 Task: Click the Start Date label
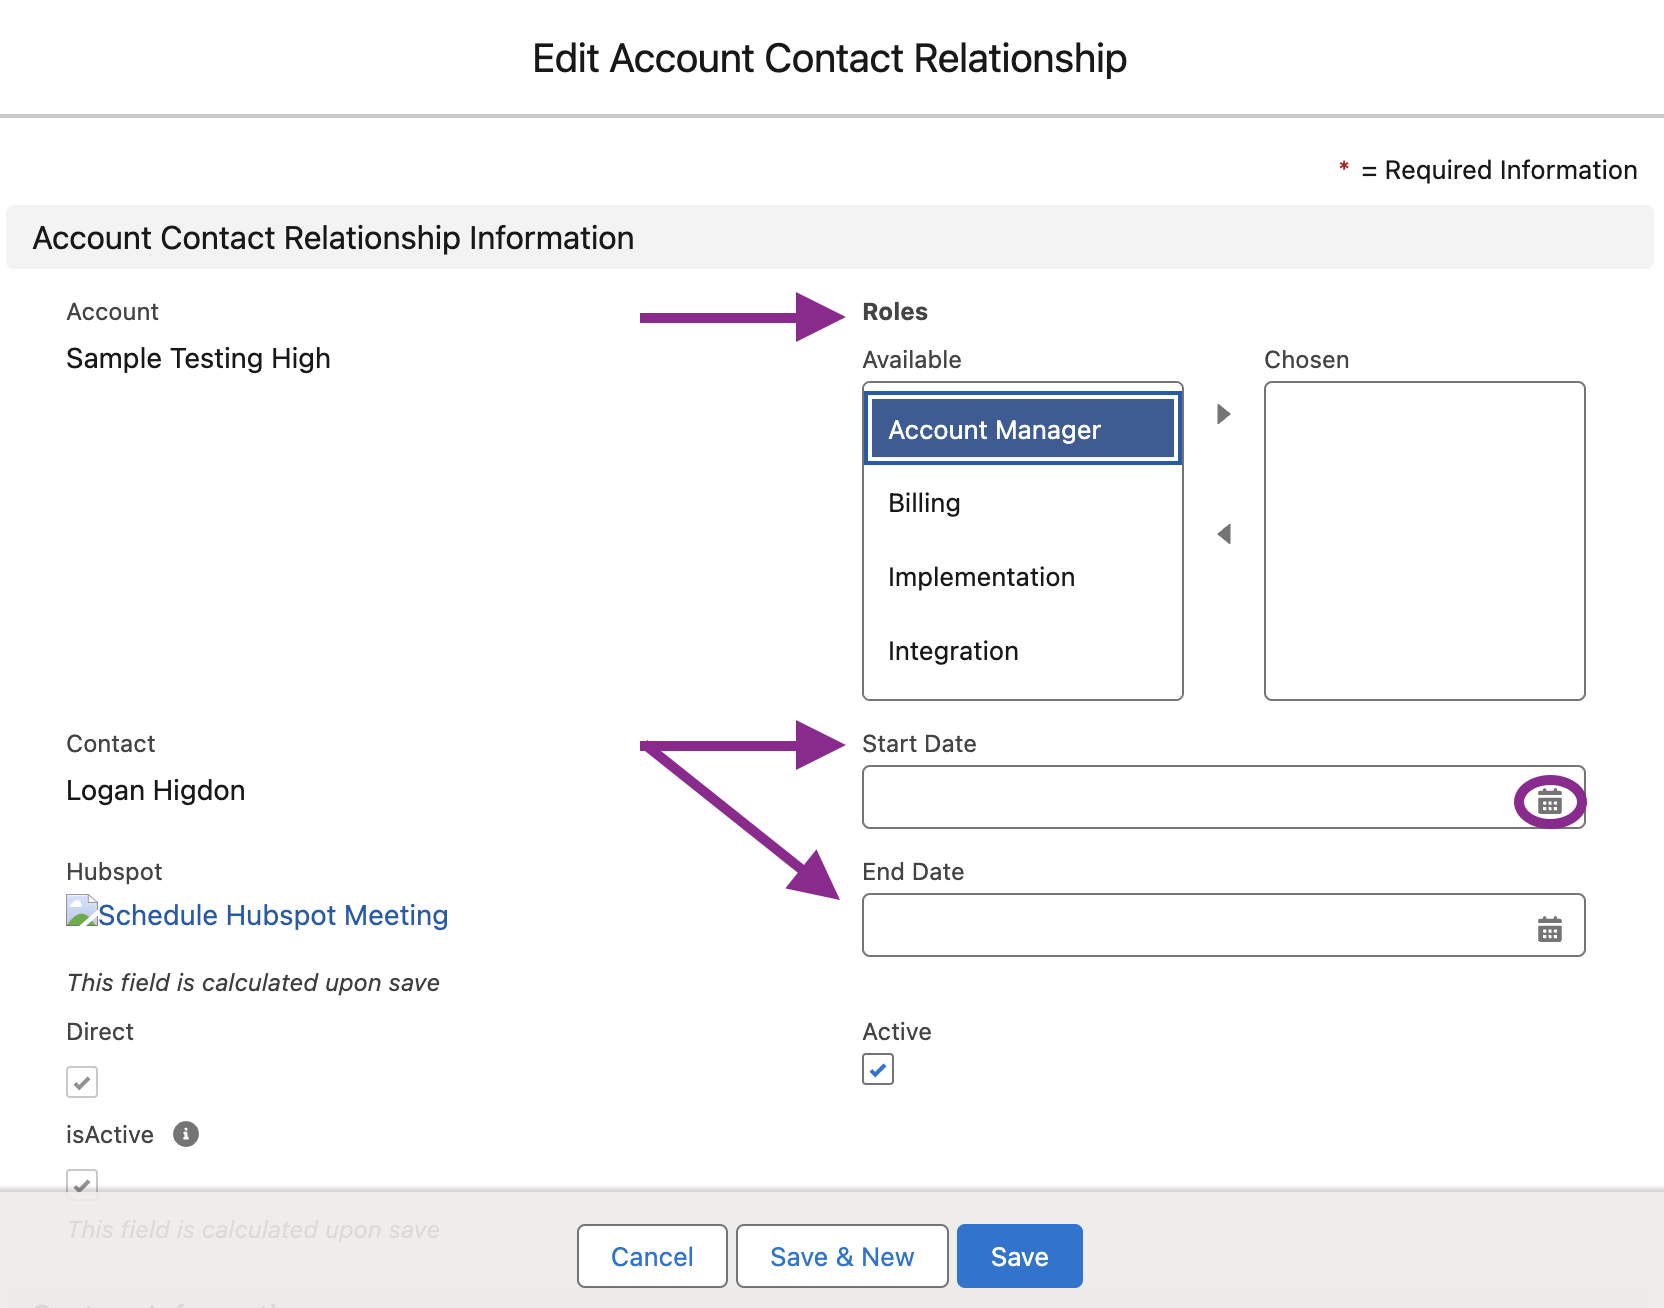pyautogui.click(x=919, y=744)
